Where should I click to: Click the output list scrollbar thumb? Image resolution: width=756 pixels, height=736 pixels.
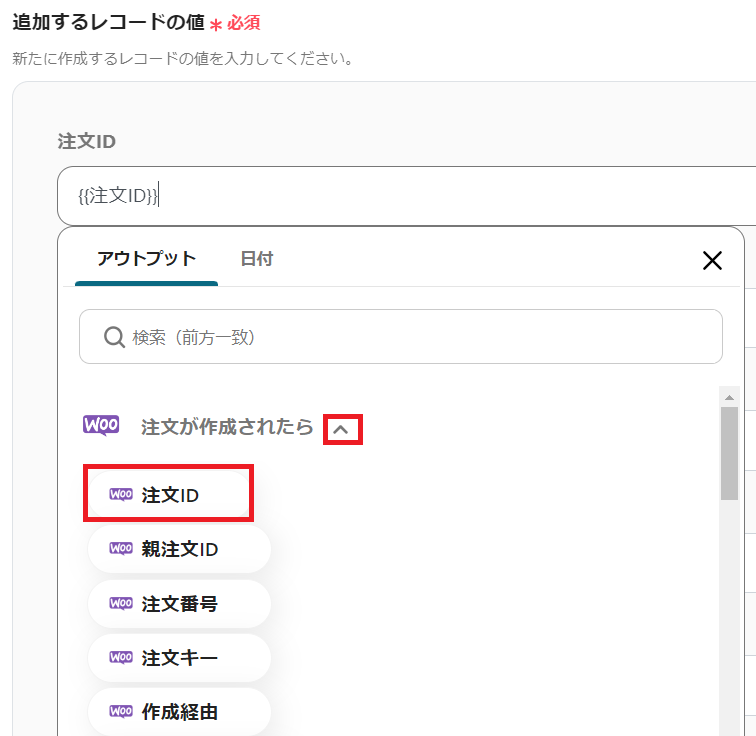[x=729, y=453]
